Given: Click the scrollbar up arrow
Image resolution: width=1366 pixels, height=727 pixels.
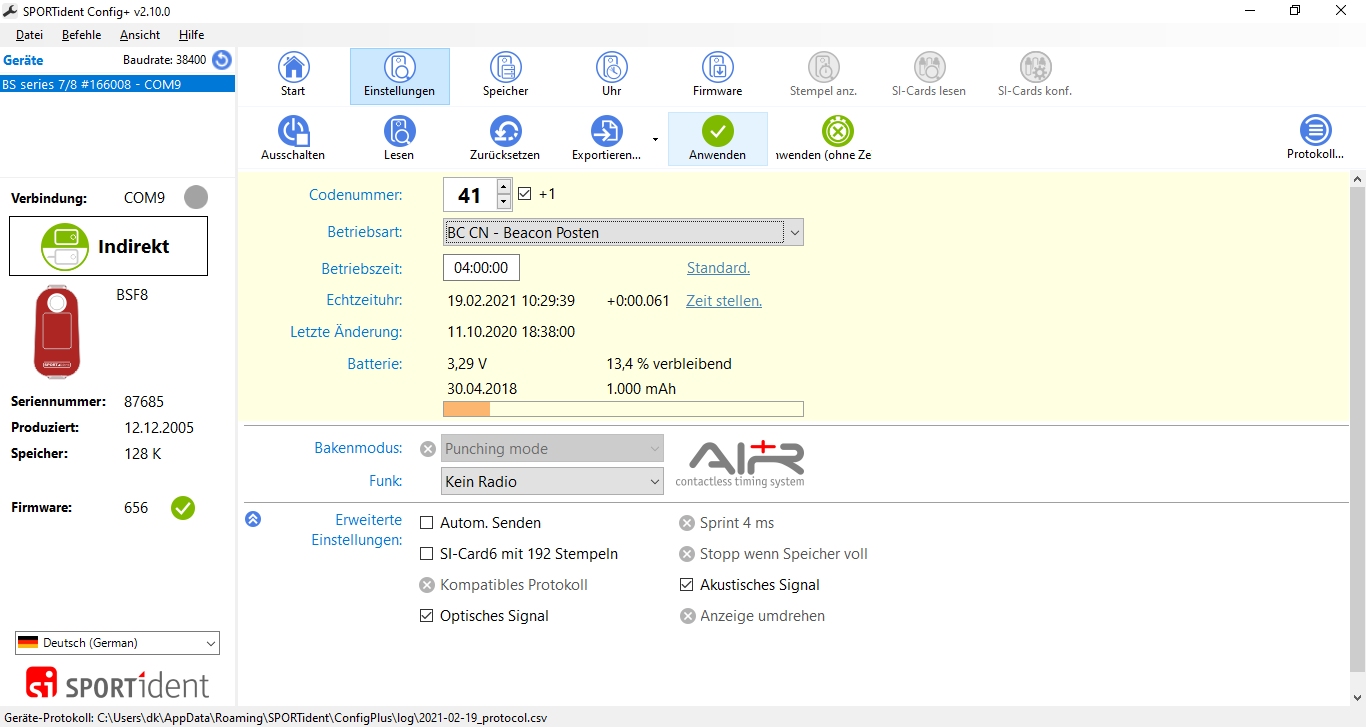Looking at the screenshot, I should 1357,179.
